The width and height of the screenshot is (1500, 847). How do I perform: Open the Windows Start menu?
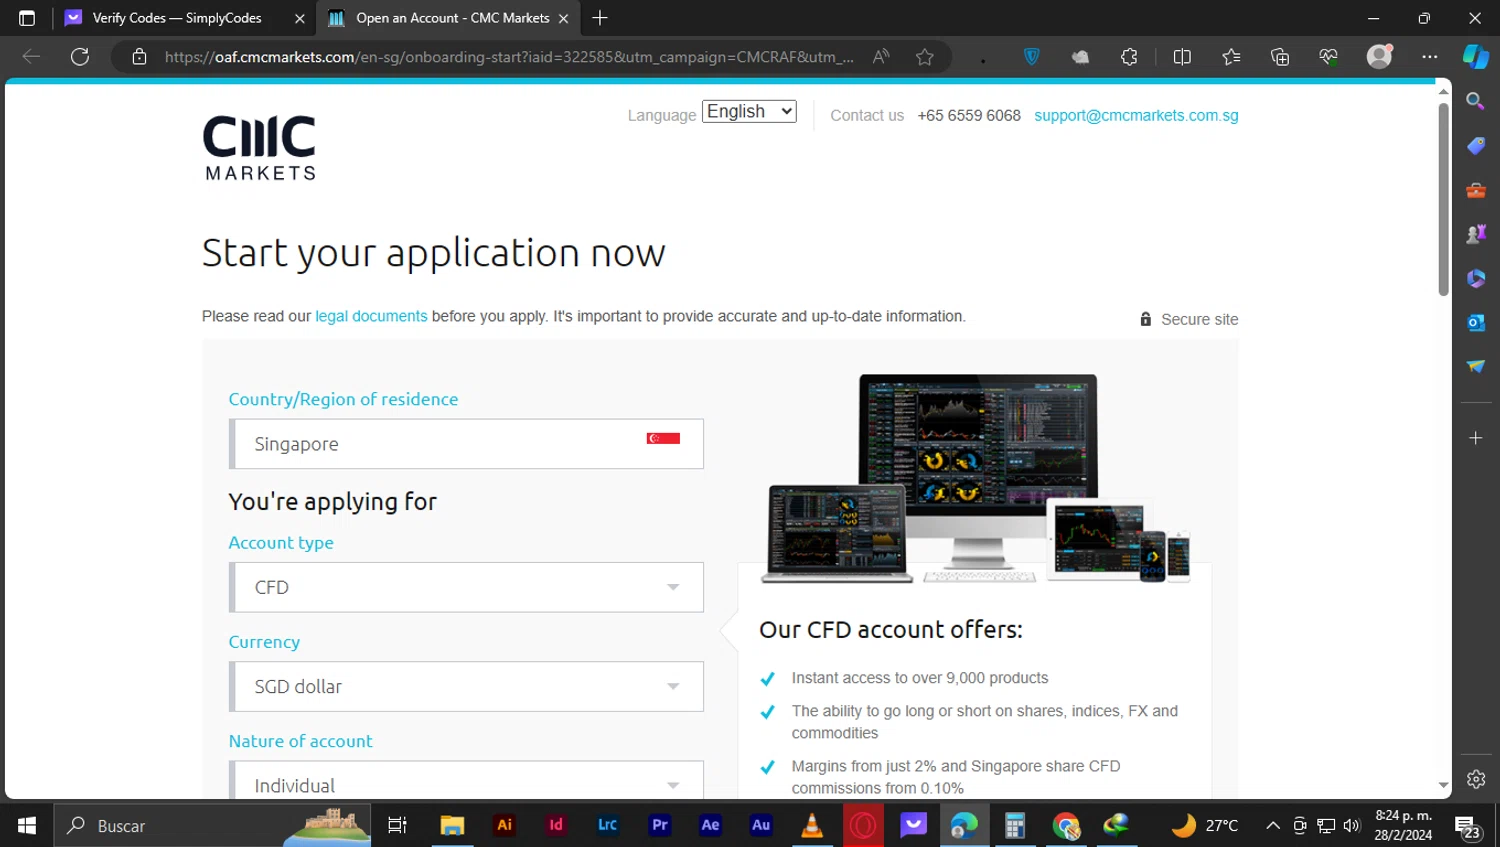[27, 825]
